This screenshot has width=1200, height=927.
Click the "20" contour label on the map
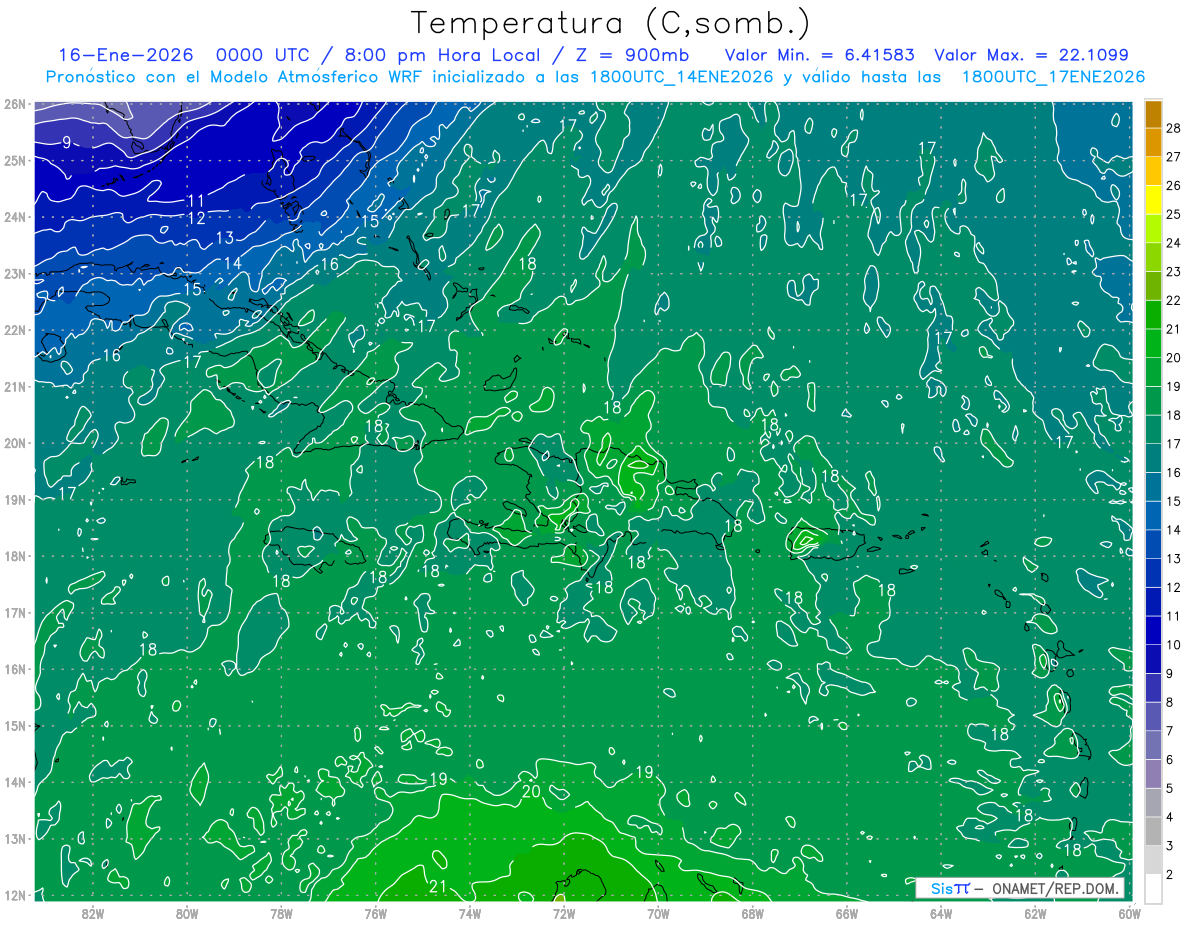click(531, 791)
